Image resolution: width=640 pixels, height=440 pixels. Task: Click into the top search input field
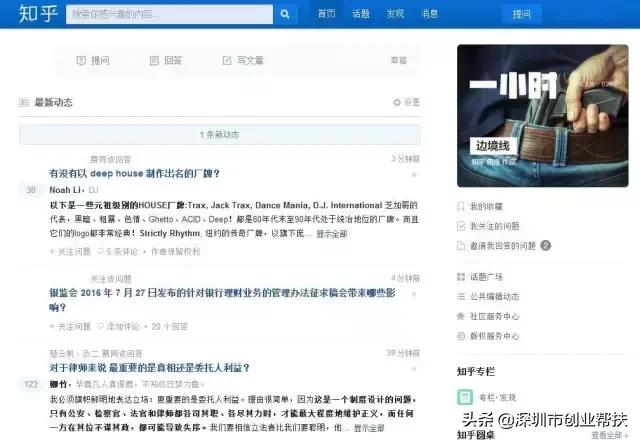click(x=168, y=14)
